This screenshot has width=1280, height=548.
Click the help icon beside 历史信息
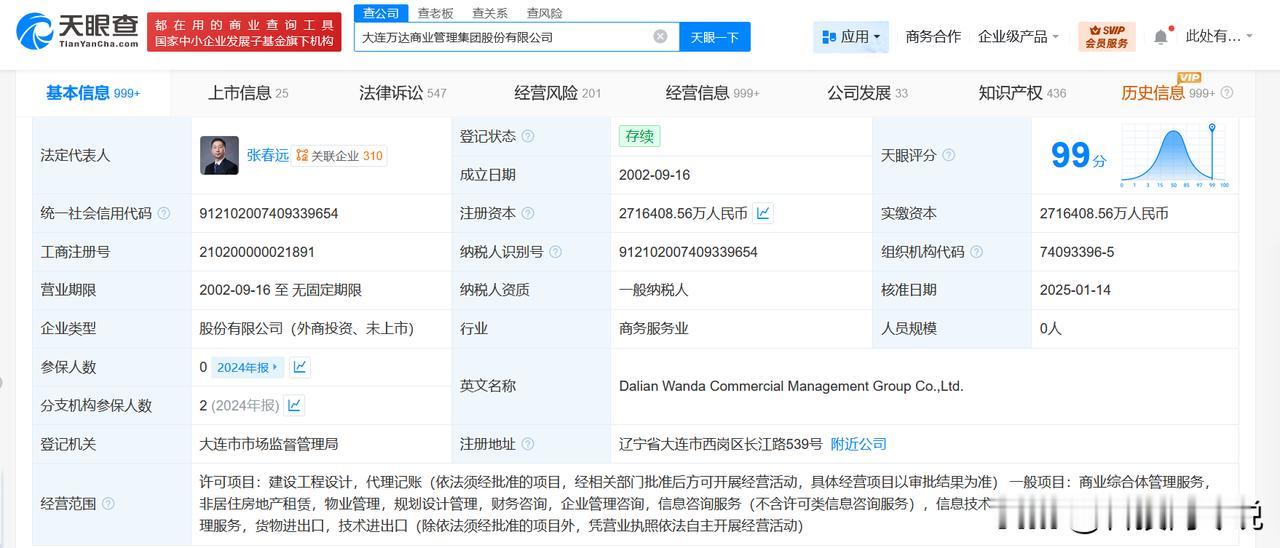pos(1227,93)
